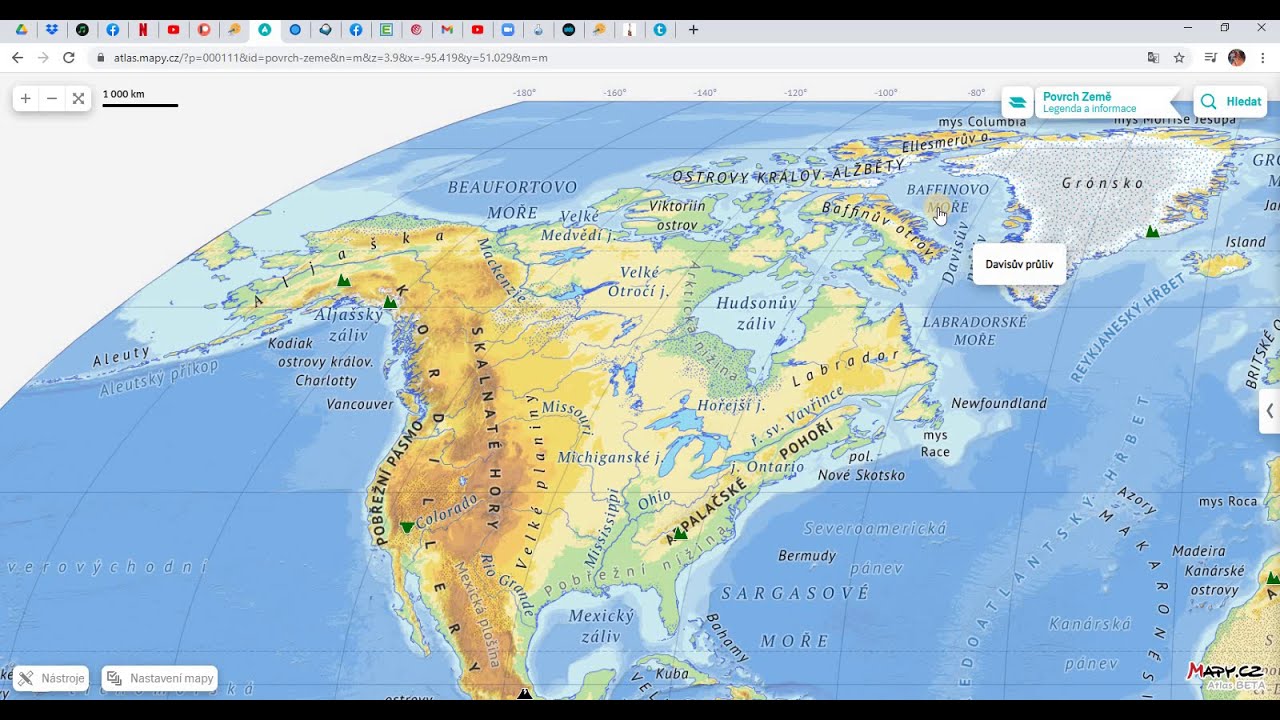The width and height of the screenshot is (1280, 720).
Task: Open Chrome three-dot menu
Action: coord(1263,58)
